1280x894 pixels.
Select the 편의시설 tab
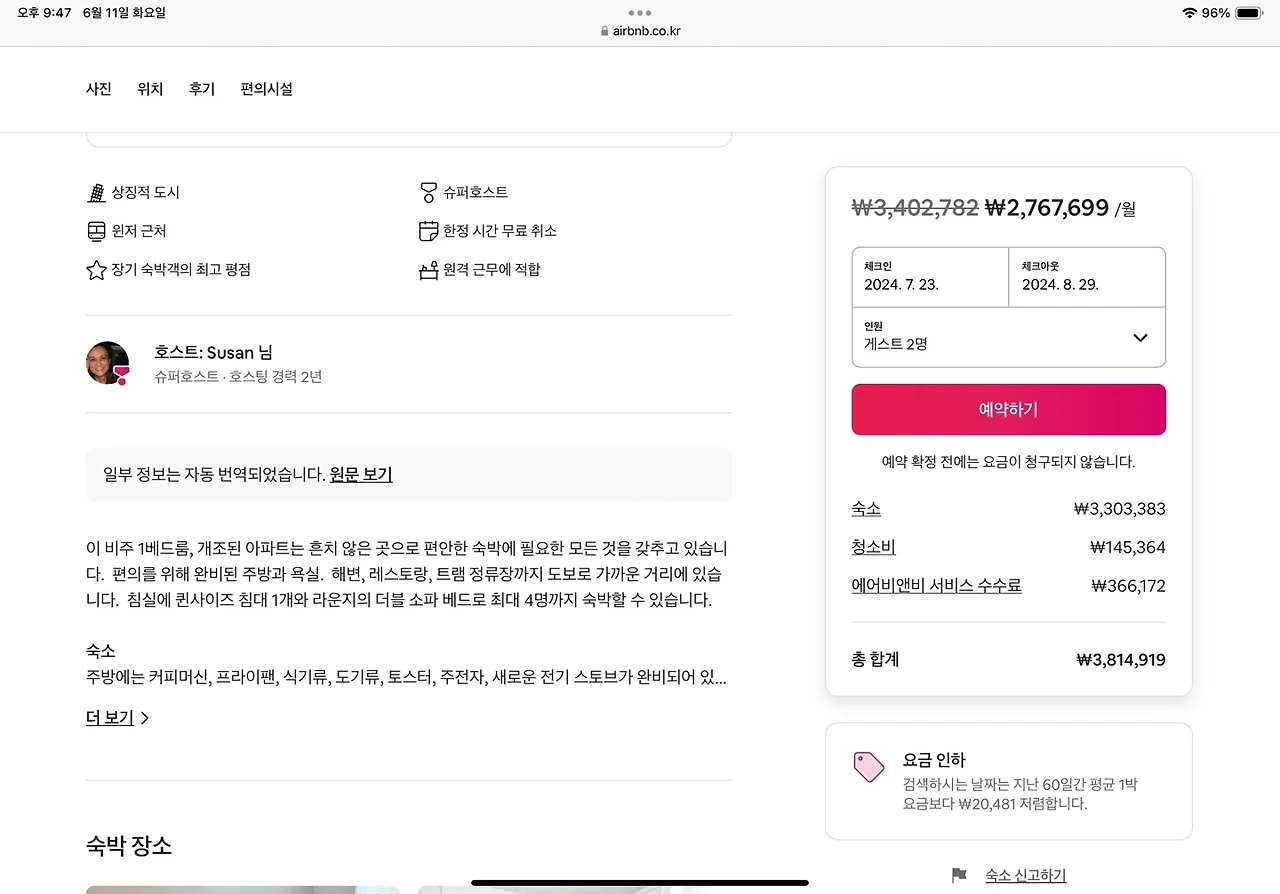click(x=267, y=89)
